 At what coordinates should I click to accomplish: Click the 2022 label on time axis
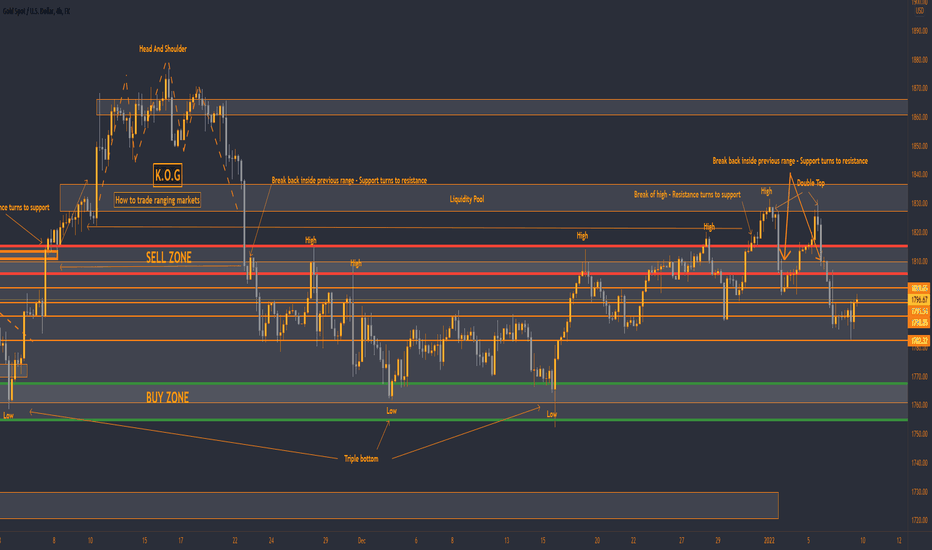click(x=769, y=540)
